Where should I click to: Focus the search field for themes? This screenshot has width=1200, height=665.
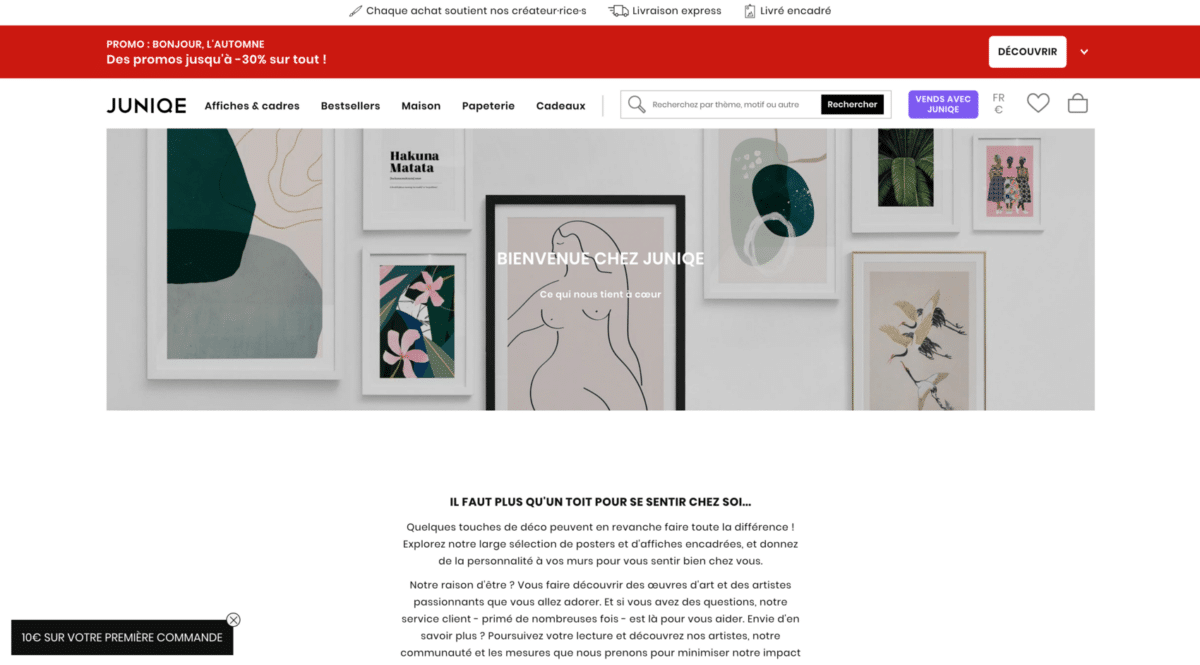point(735,104)
